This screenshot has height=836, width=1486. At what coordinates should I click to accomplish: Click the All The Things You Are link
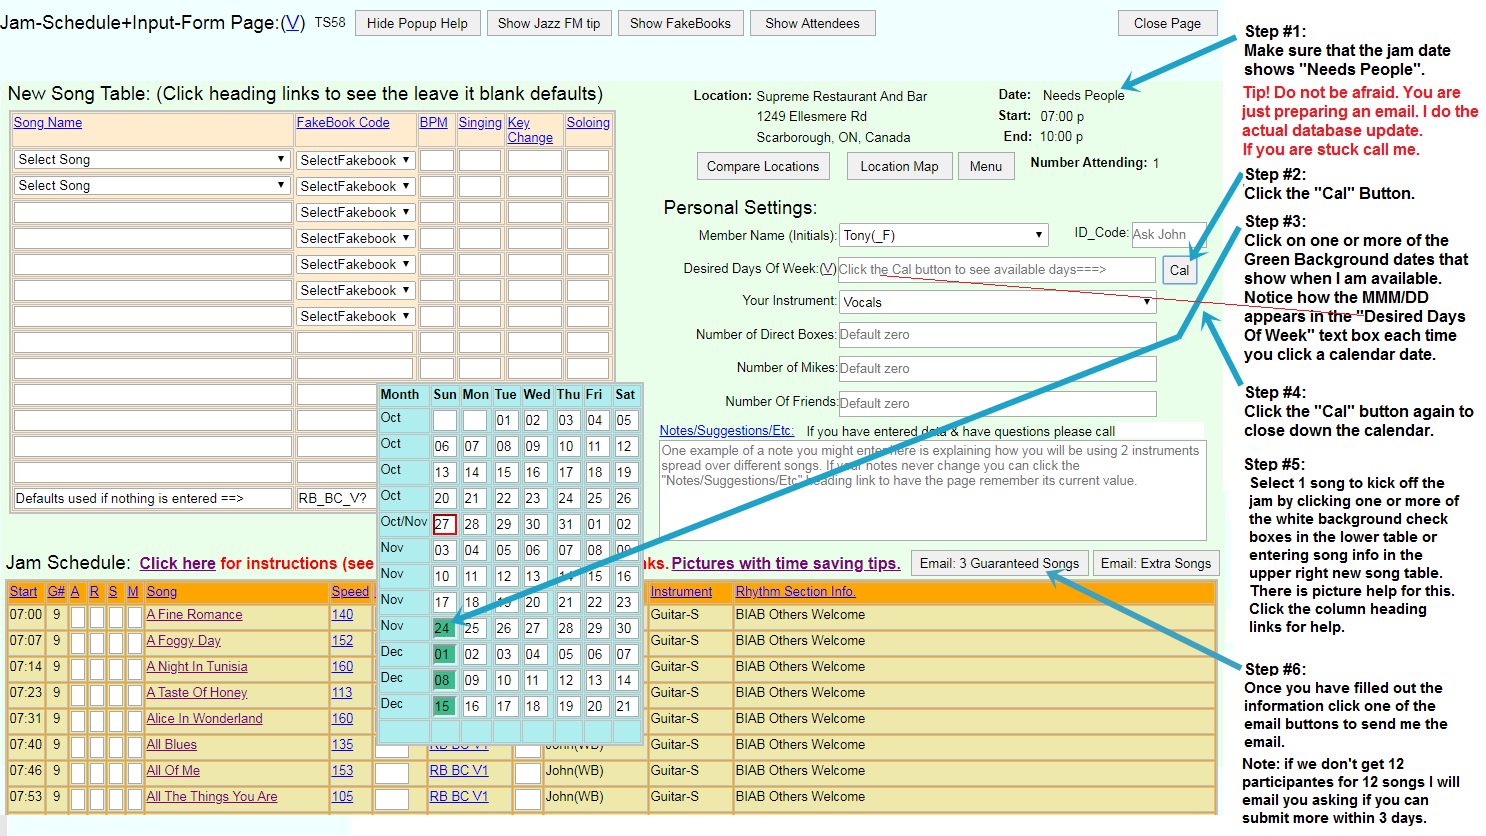click(x=212, y=796)
